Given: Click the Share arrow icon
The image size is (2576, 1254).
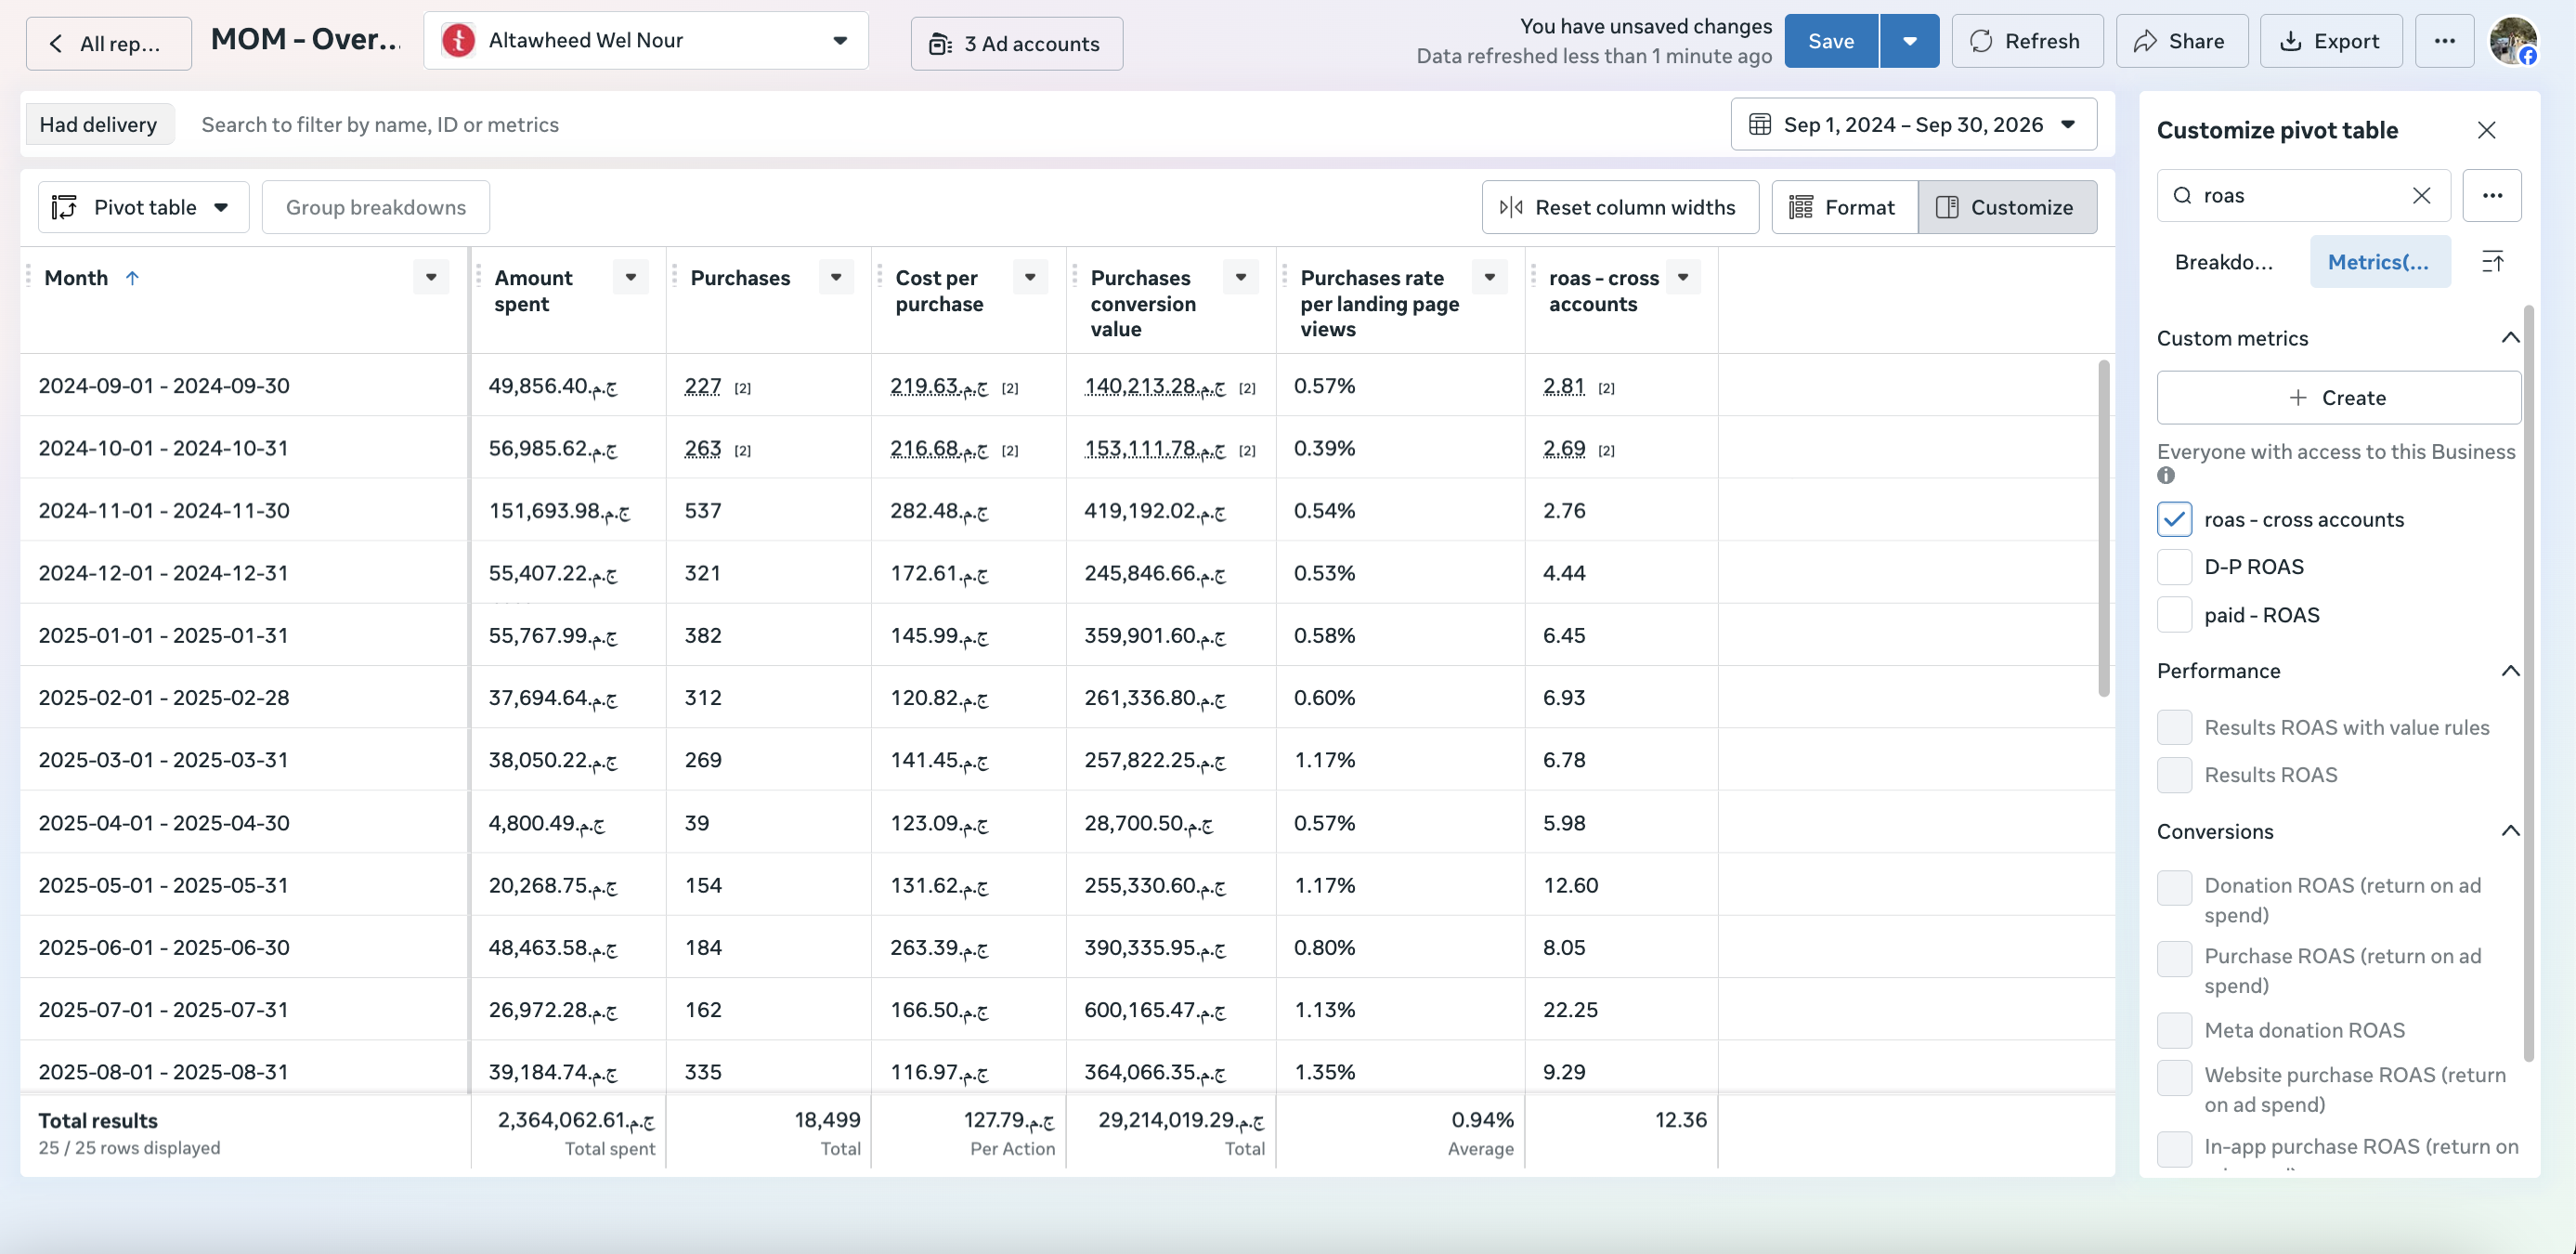Looking at the screenshot, I should (2144, 41).
